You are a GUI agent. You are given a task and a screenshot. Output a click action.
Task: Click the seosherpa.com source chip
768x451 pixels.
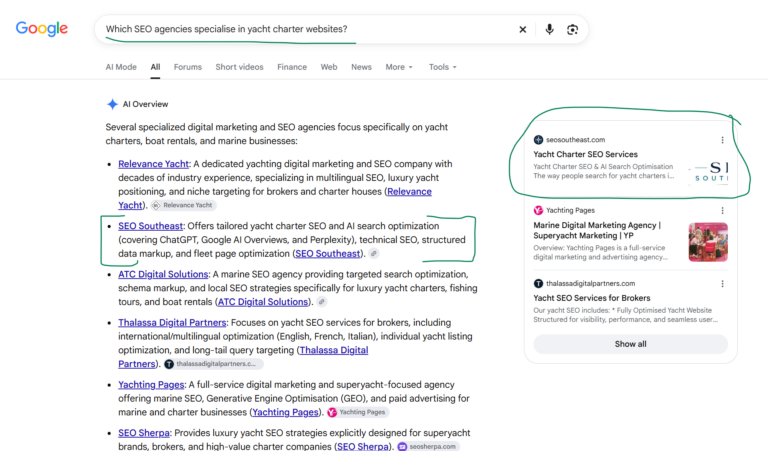coord(428,447)
